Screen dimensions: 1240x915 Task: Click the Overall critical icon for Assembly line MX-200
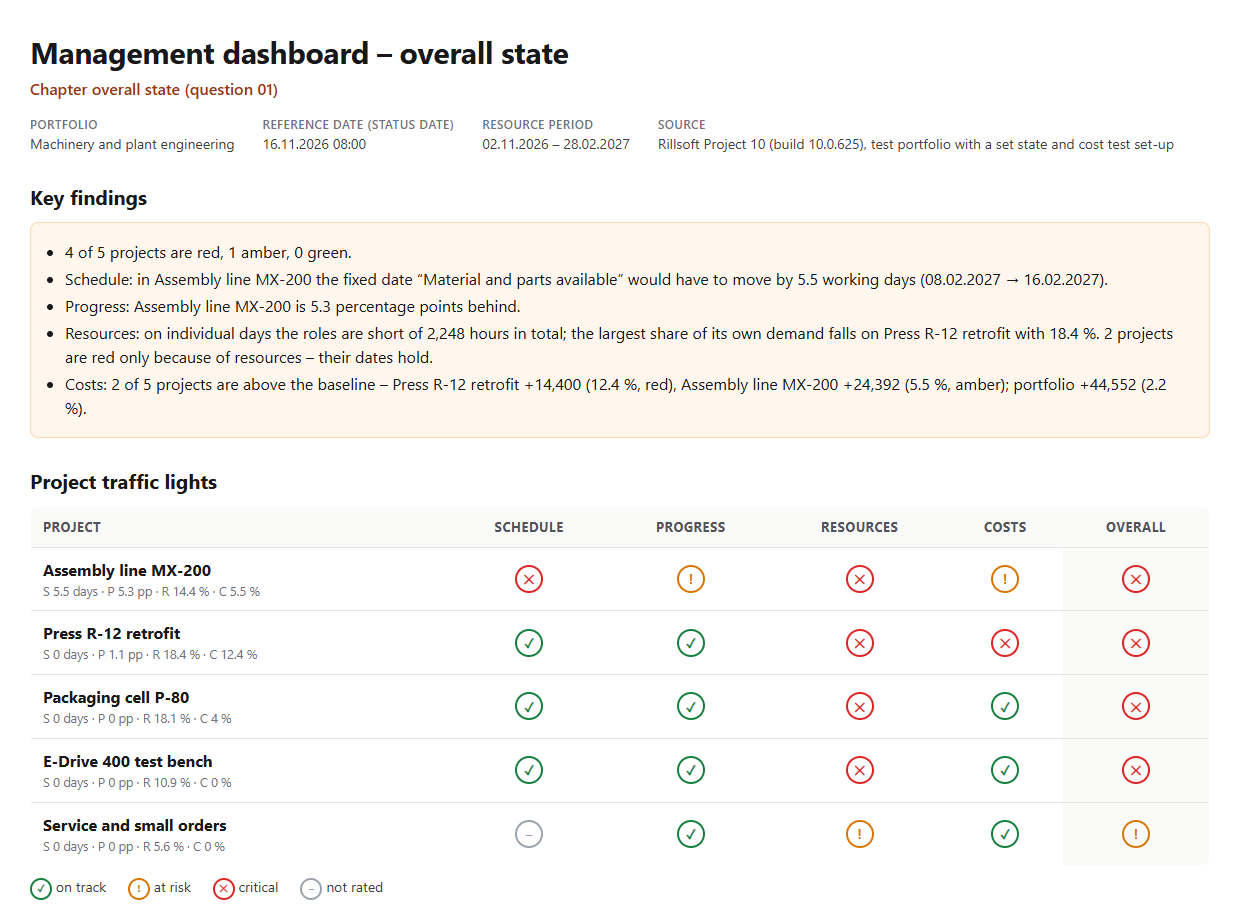click(1136, 579)
